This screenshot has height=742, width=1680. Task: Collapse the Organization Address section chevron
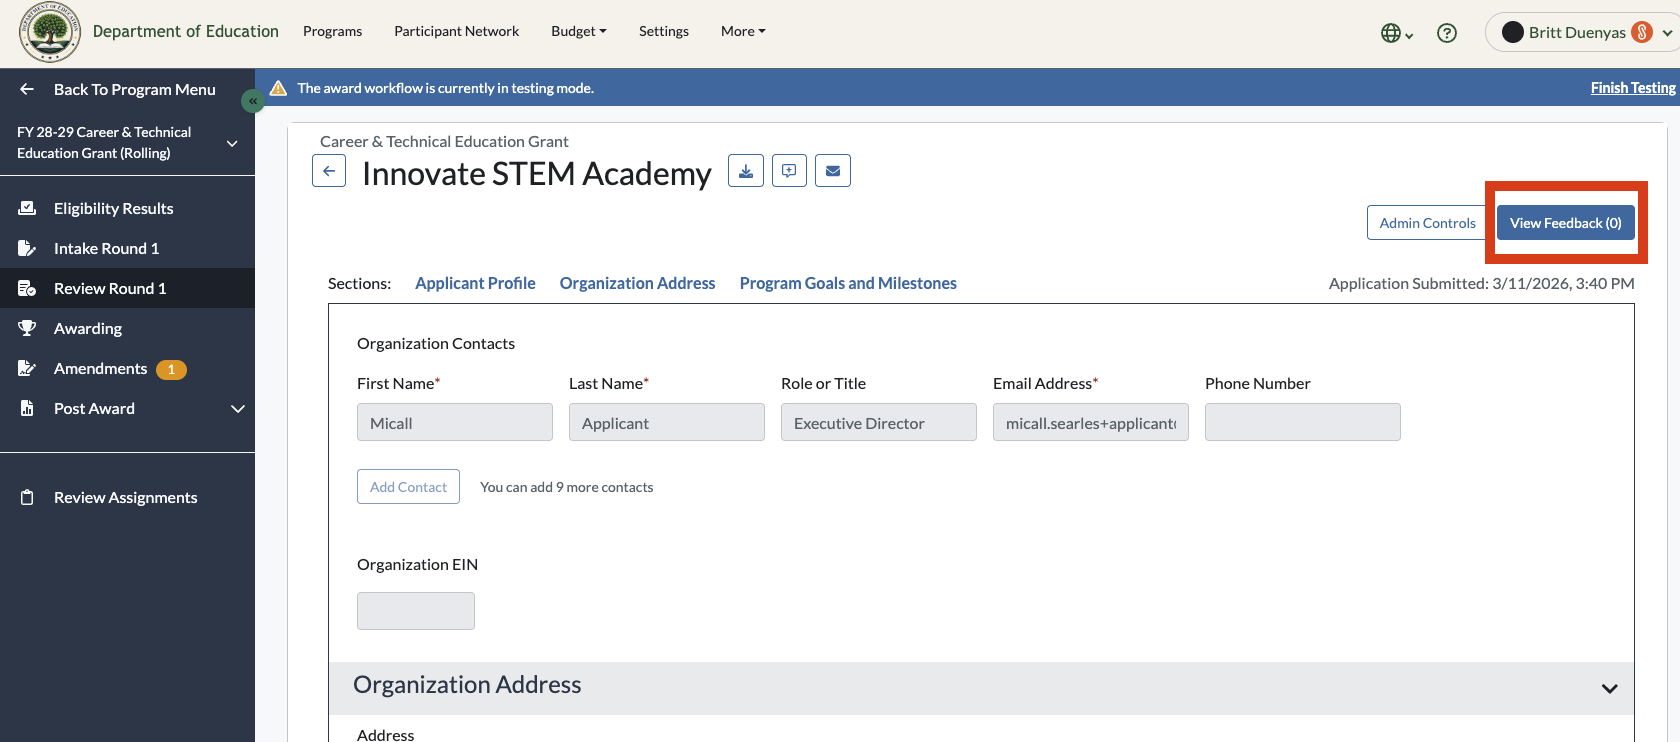(1609, 688)
